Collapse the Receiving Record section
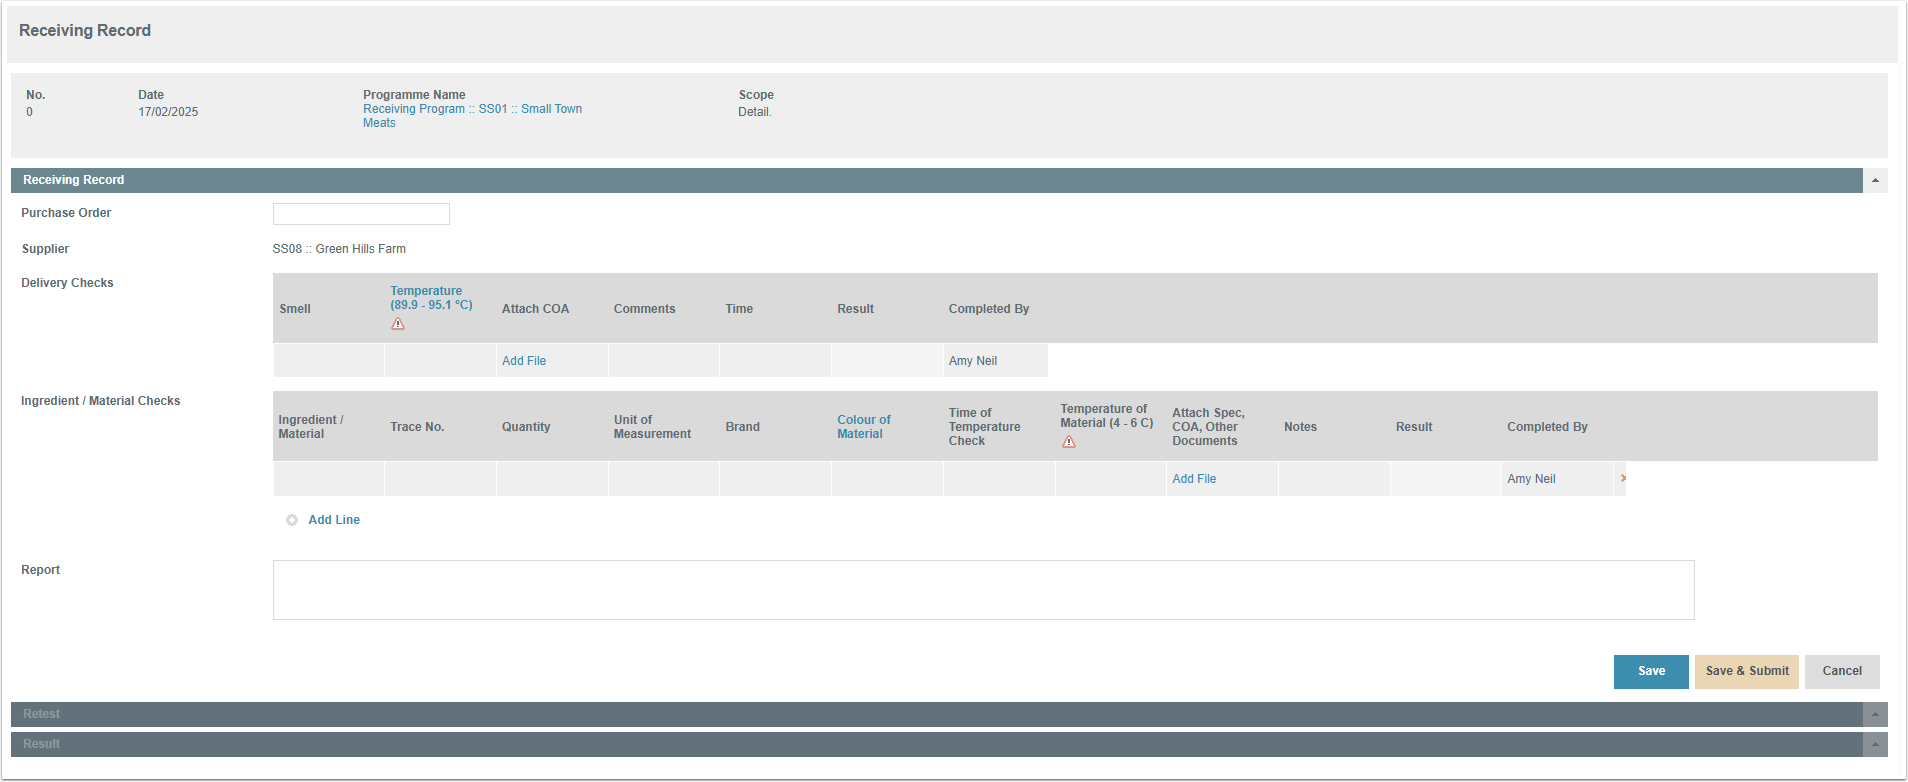 click(x=1875, y=181)
